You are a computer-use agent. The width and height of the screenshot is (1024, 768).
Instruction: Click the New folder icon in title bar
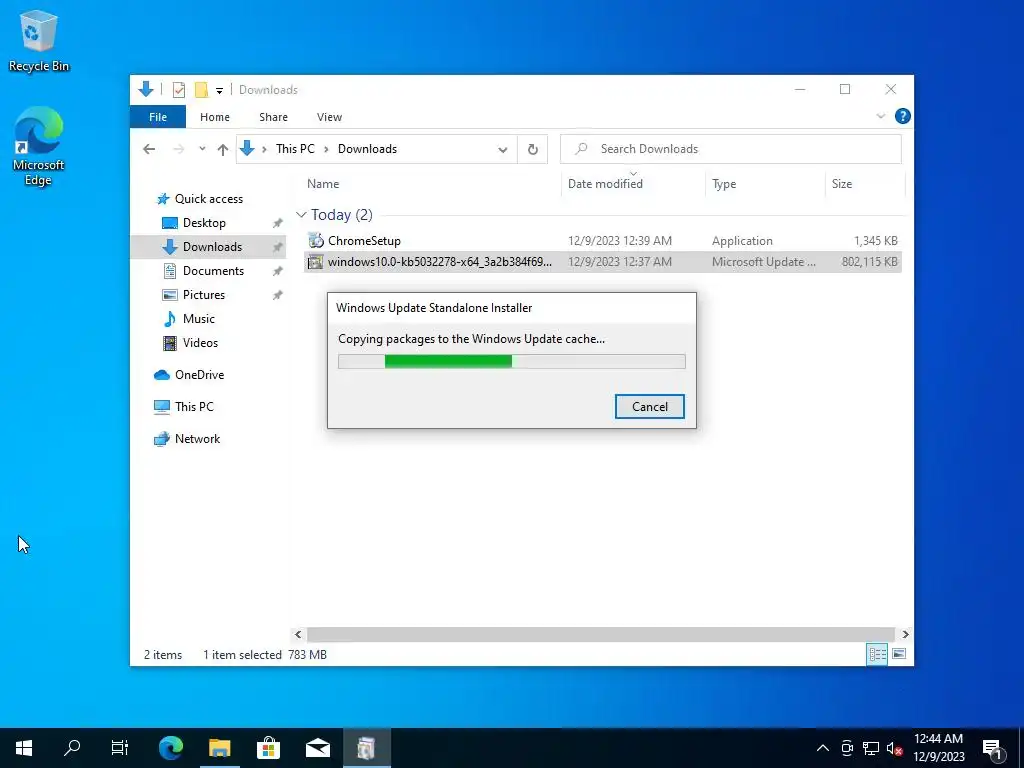(x=201, y=89)
